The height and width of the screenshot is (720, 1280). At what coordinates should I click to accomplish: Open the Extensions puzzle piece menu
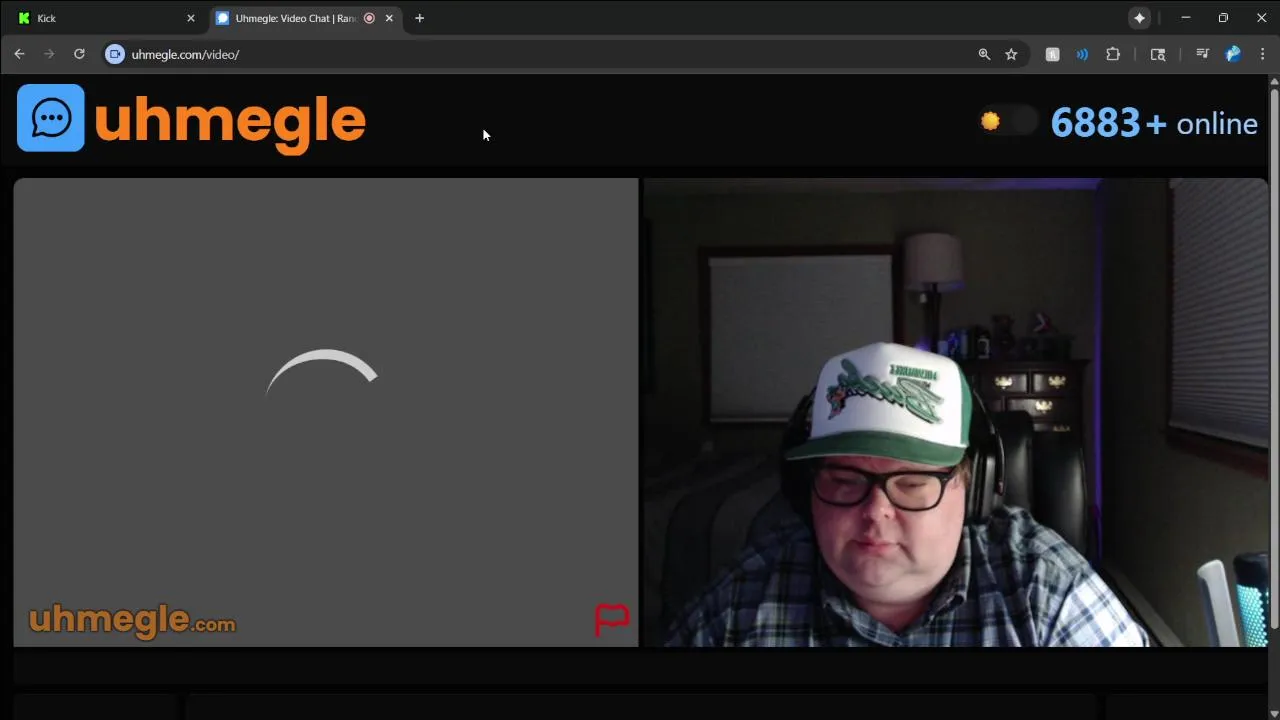pos(1113,55)
